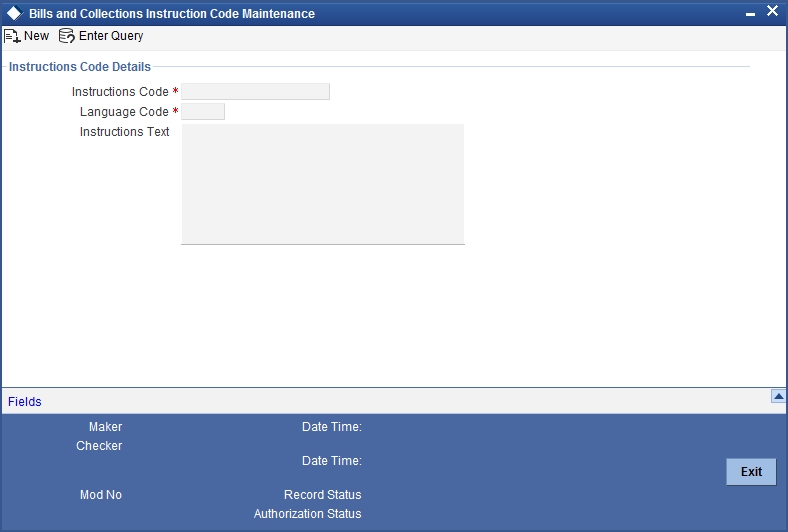Click the Enter Query database icon
The height and width of the screenshot is (532, 788).
67,36
